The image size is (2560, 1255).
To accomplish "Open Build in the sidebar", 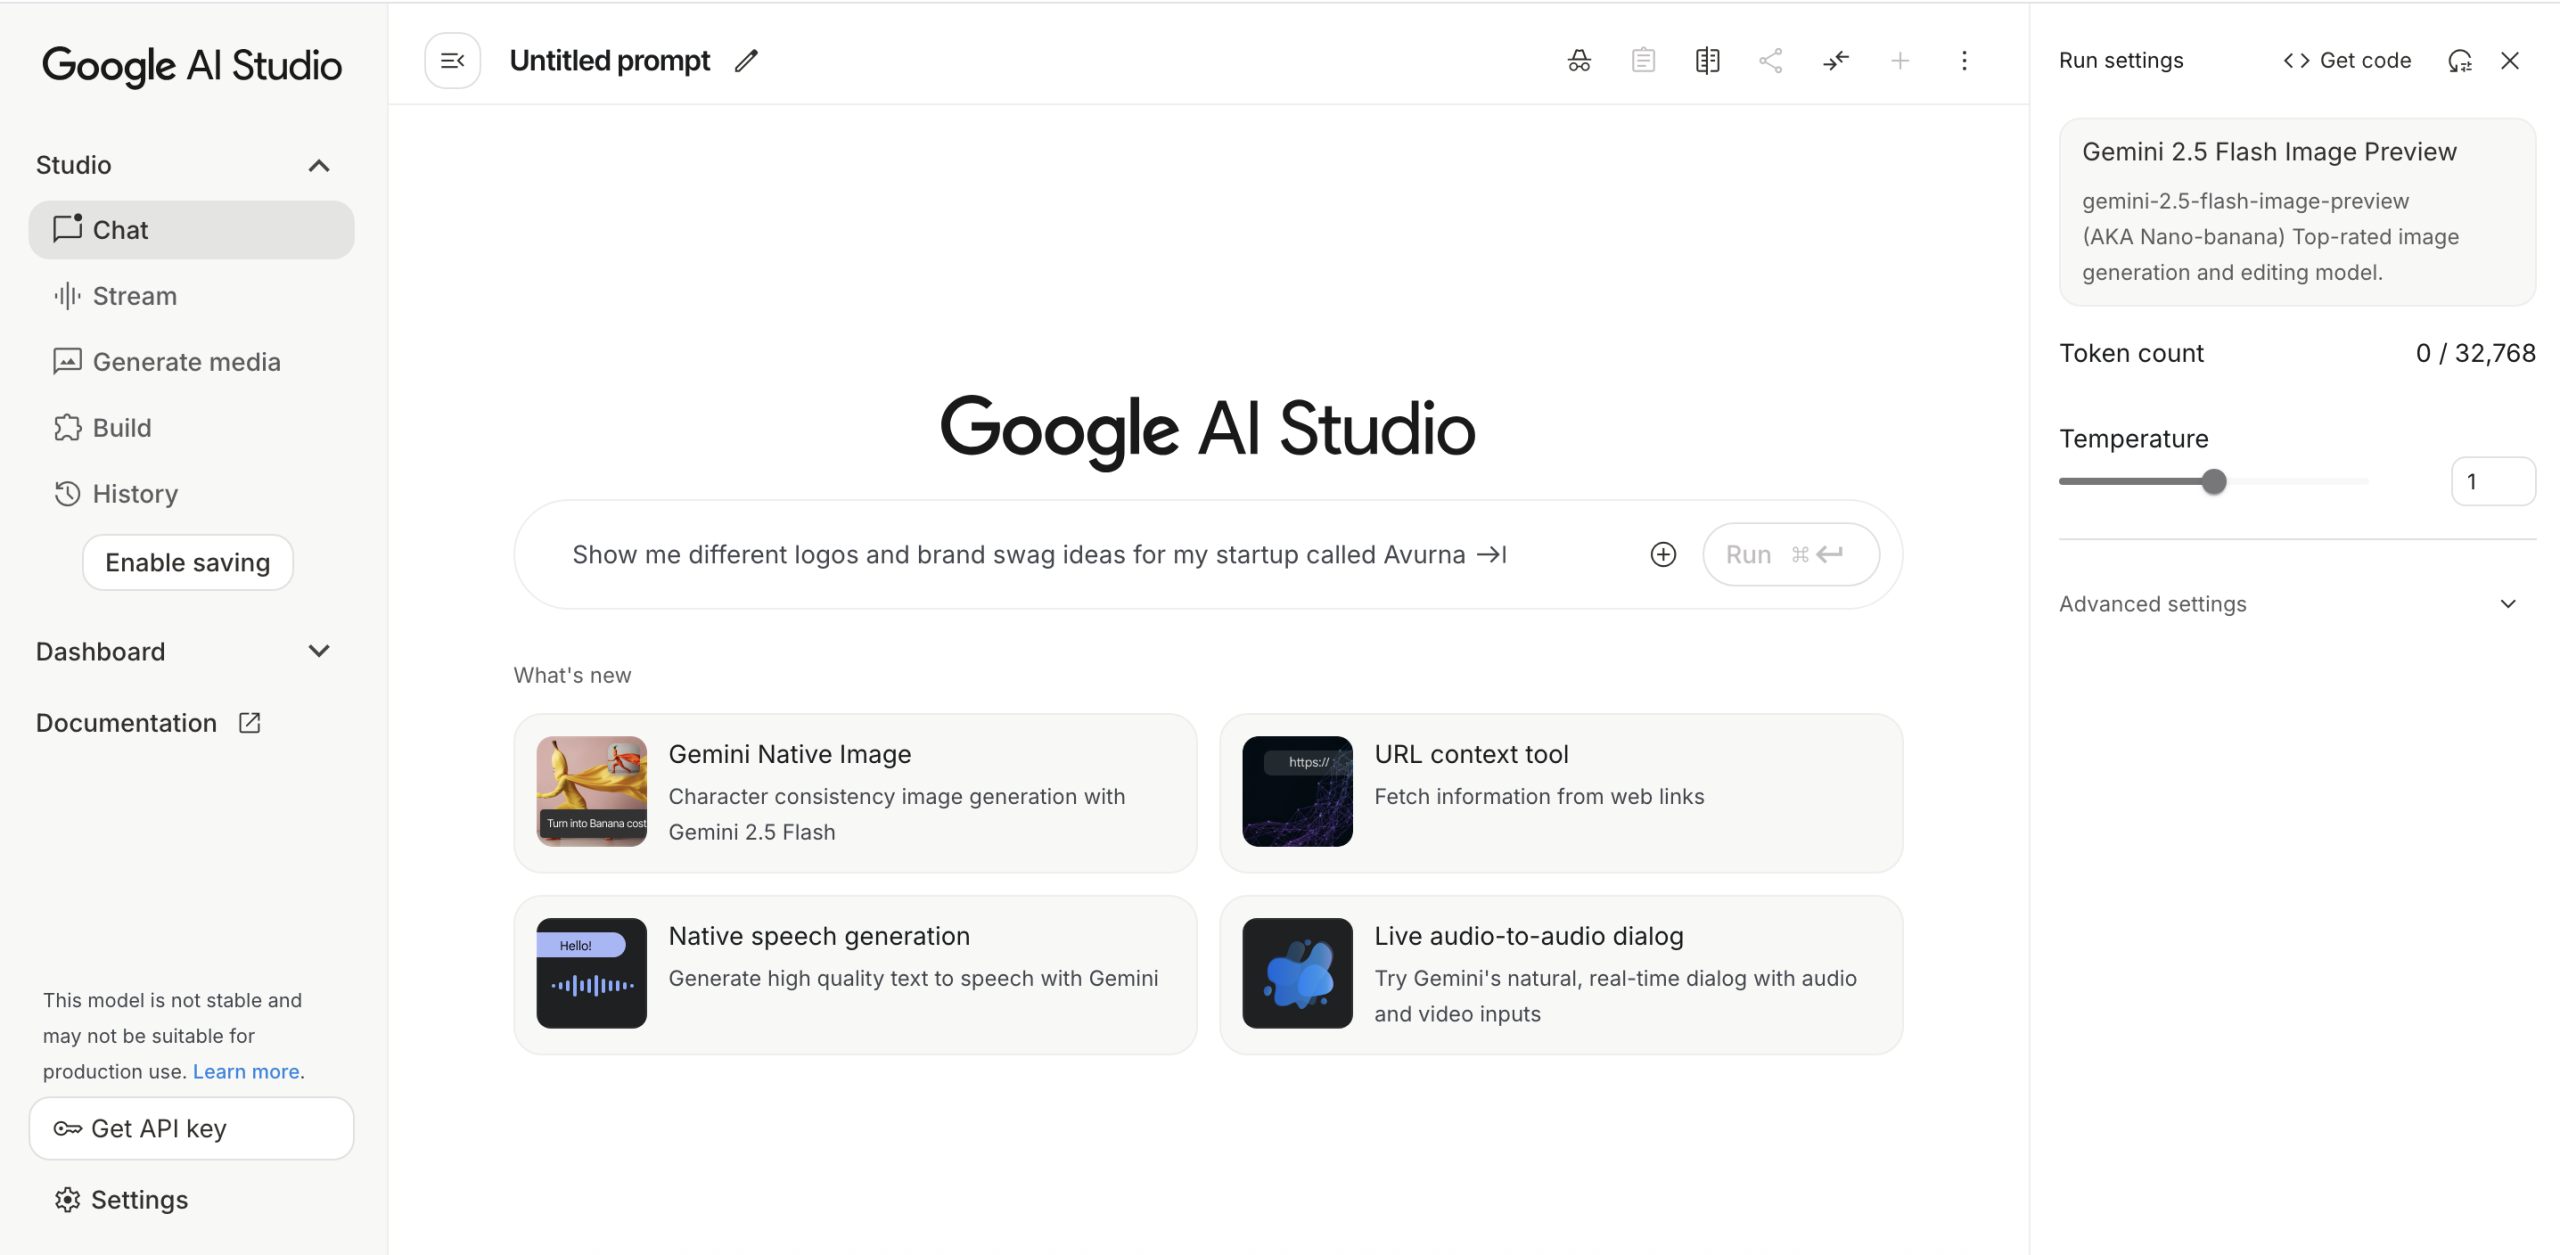I will coord(191,428).
